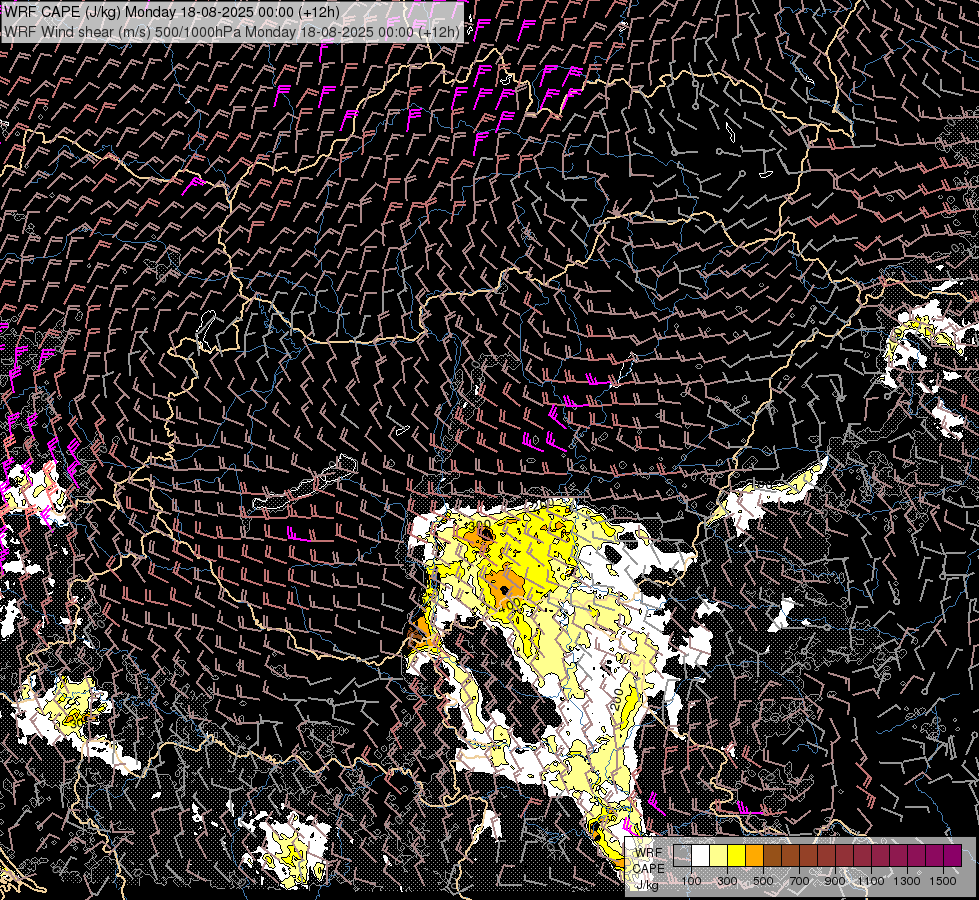Screen dimensions: 979x900
Task: Click the WRF CAPE (J/kg) title line
Action: pos(172,12)
